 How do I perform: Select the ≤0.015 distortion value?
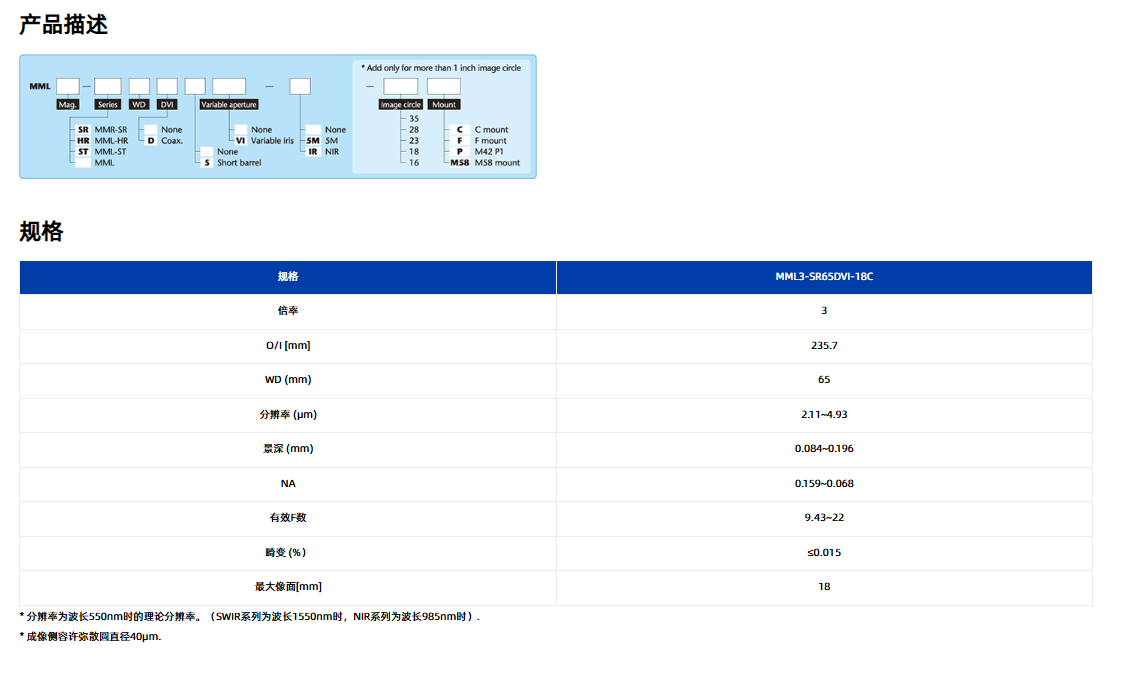[x=824, y=553]
